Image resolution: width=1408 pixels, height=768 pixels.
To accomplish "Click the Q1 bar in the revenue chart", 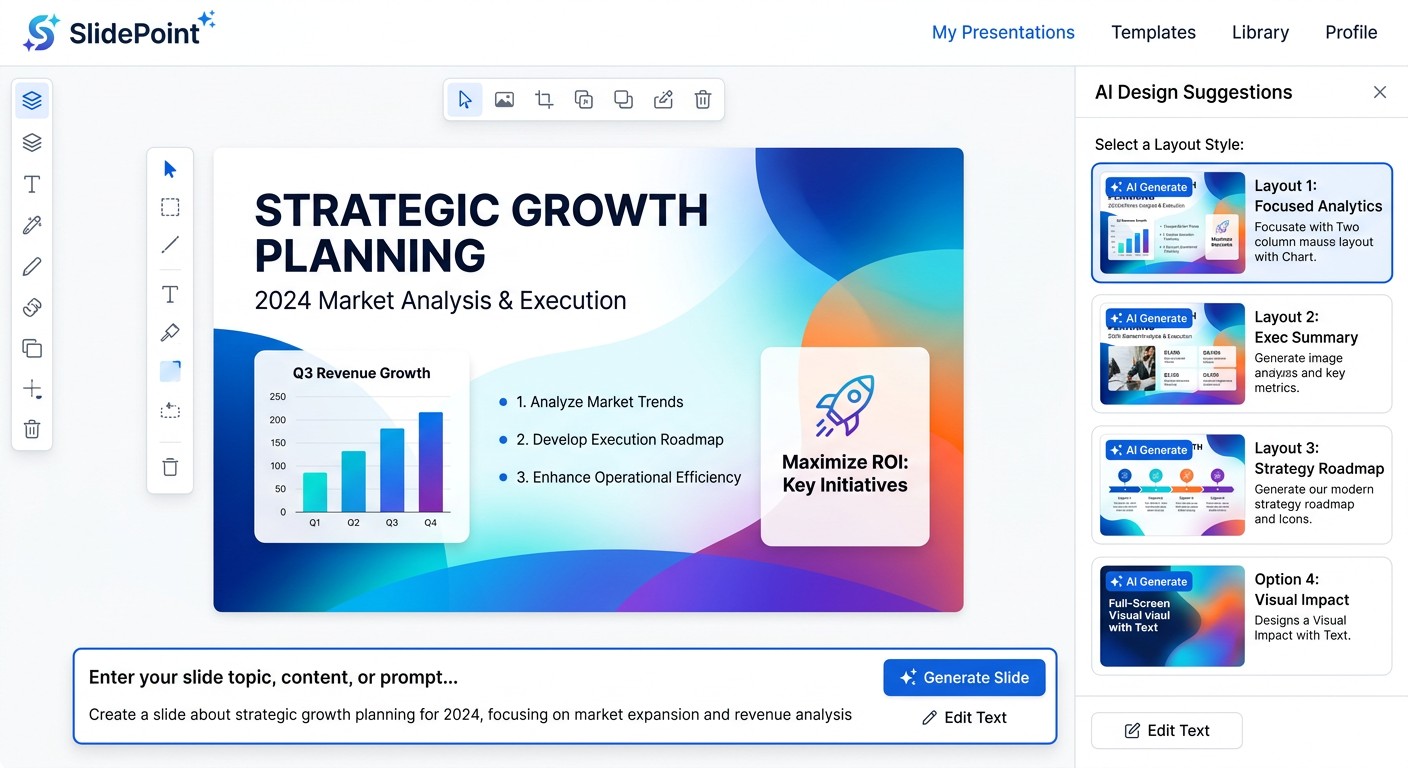I will (x=315, y=492).
